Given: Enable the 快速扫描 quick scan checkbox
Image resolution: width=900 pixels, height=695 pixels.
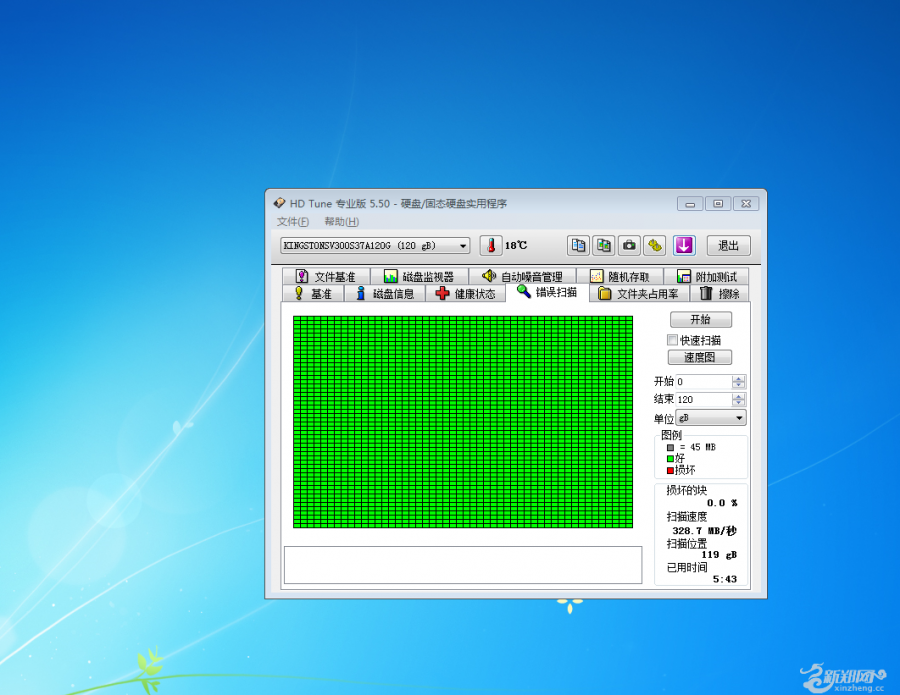Looking at the screenshot, I should 672,340.
